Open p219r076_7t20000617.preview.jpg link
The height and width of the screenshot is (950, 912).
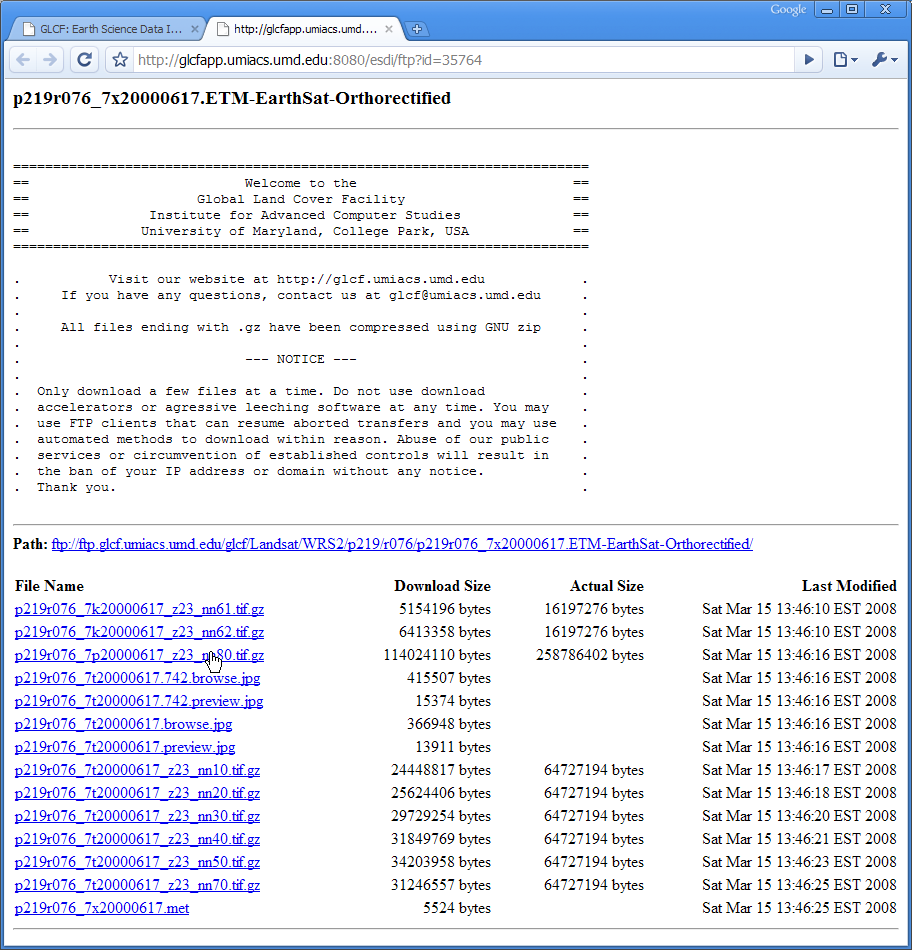click(125, 747)
